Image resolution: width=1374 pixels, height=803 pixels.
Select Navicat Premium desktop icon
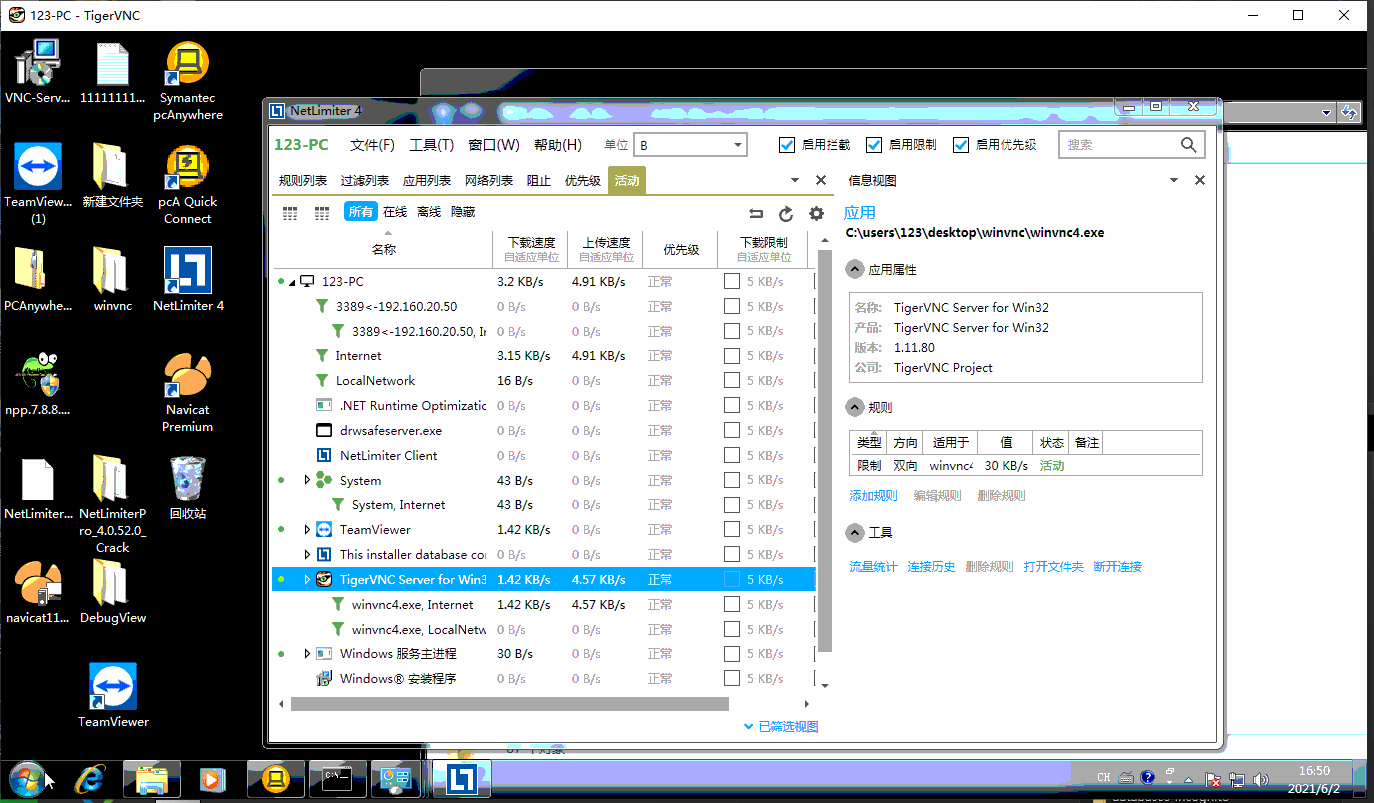pos(187,393)
